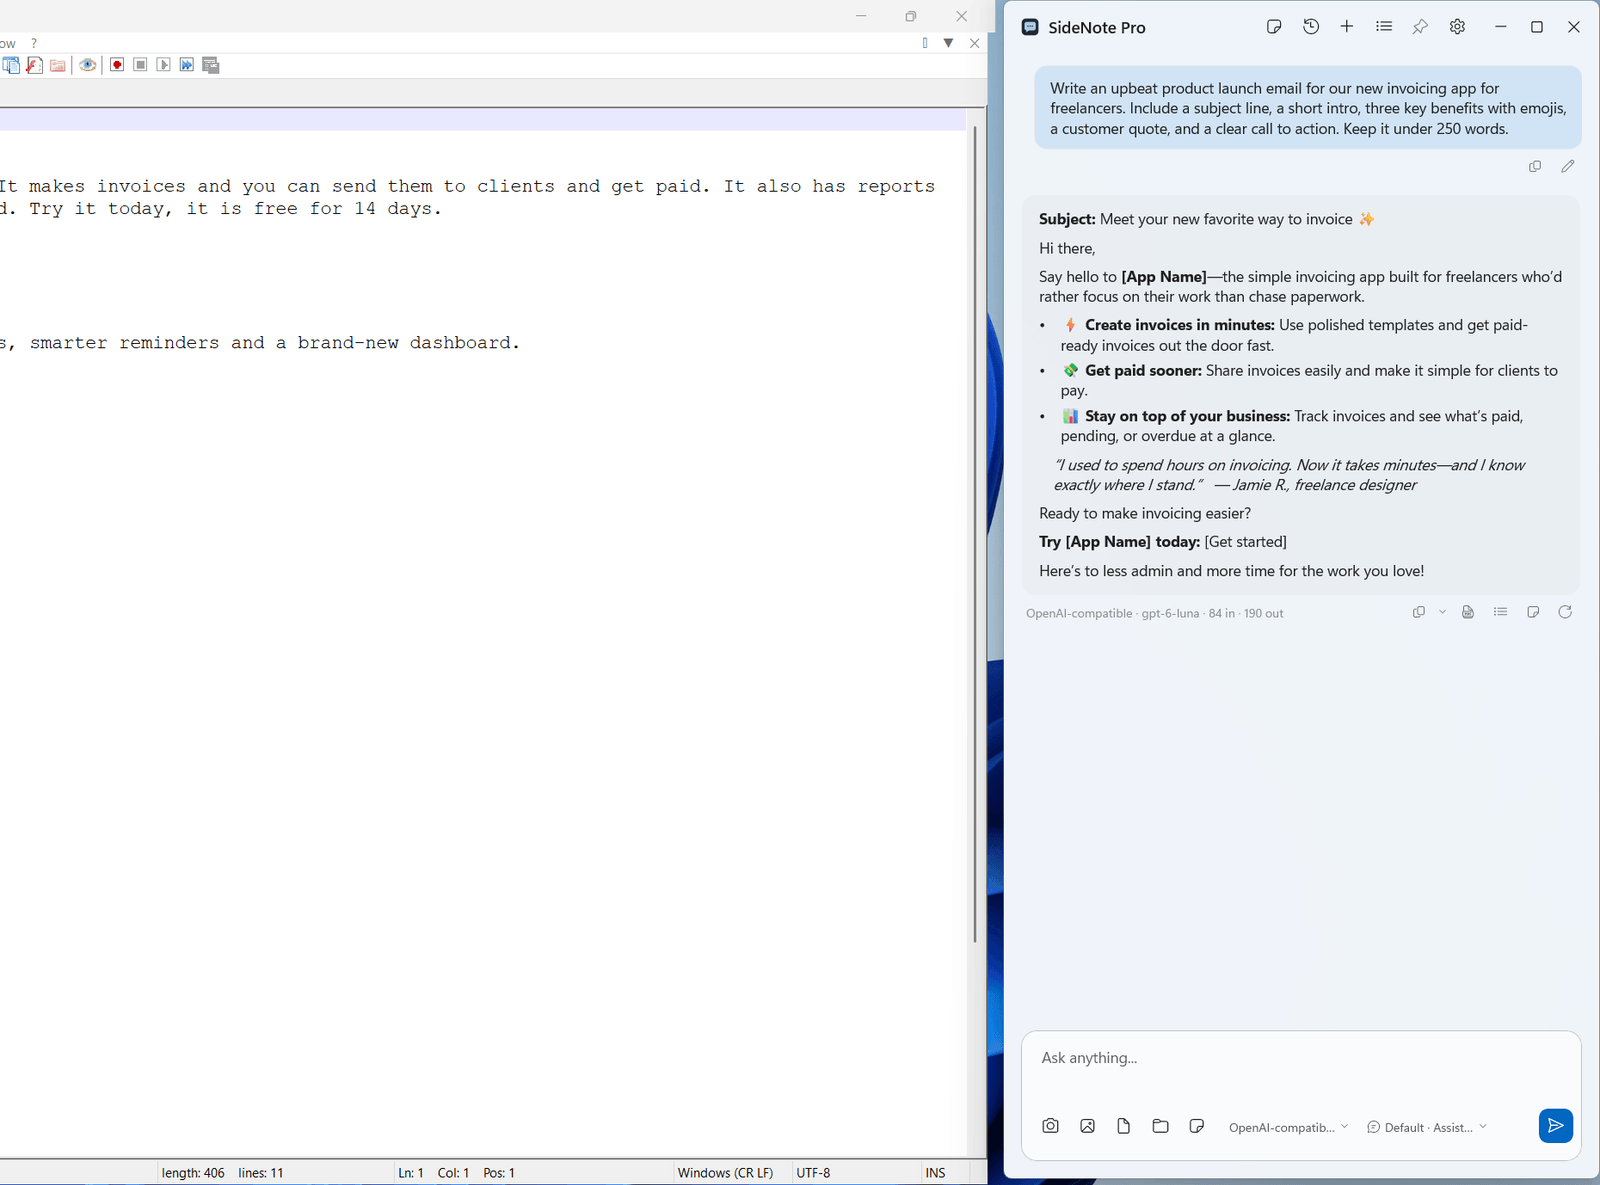This screenshot has width=1600, height=1185.
Task: Click the red folder icon in editor toolbar
Action: (x=58, y=65)
